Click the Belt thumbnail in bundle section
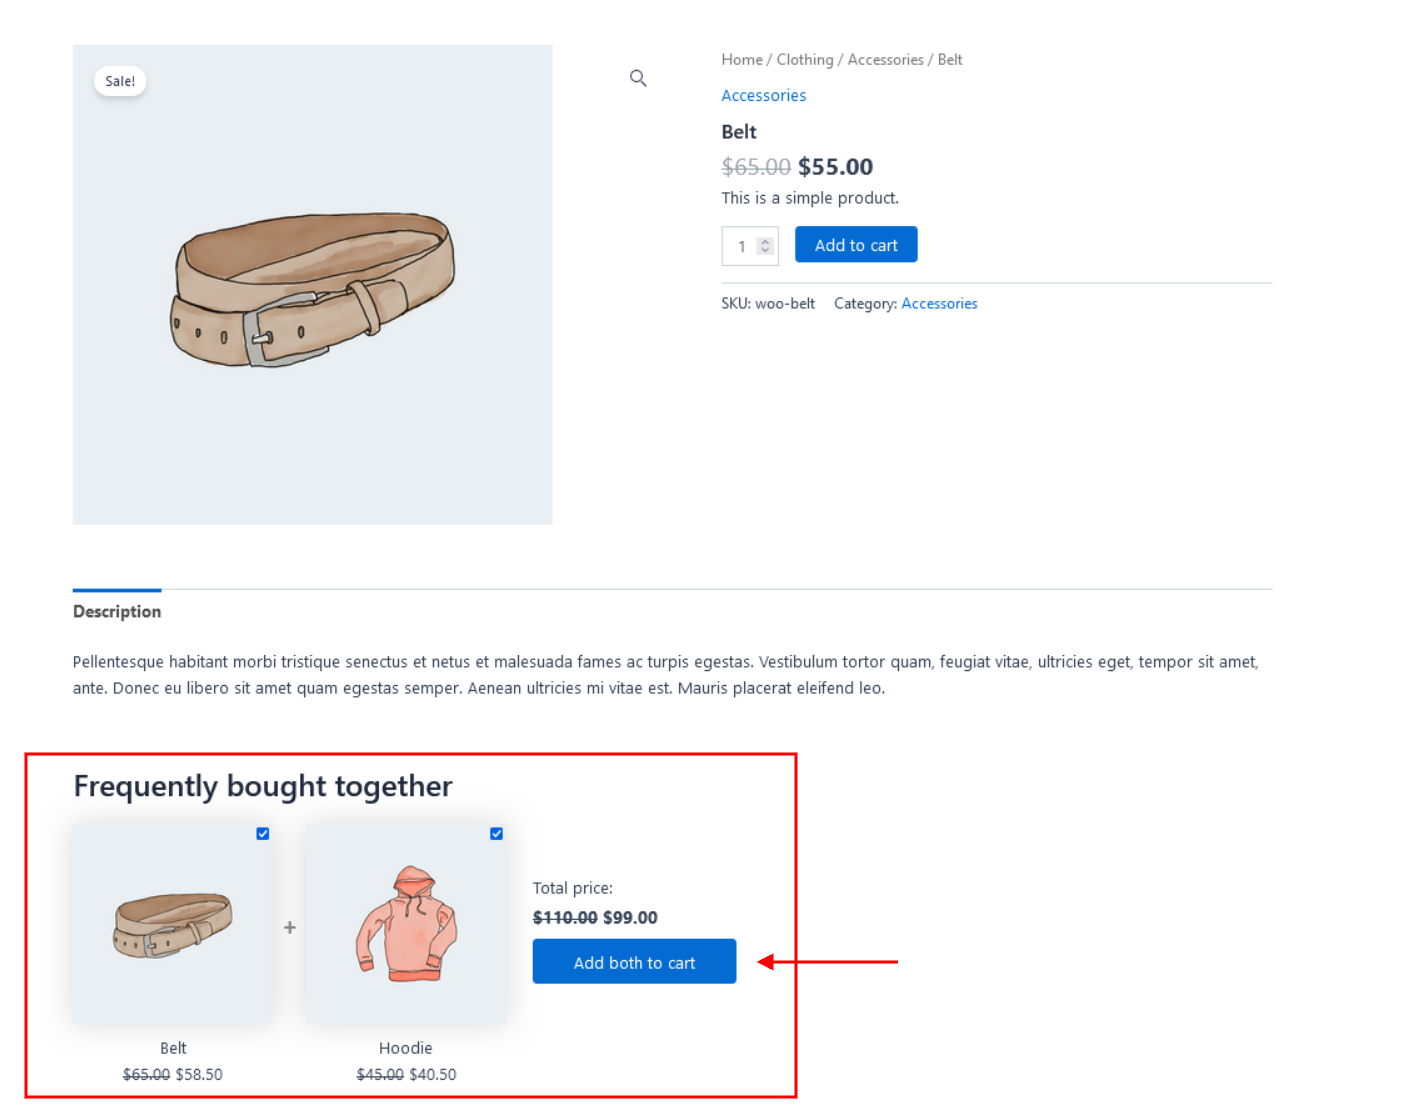The image size is (1417, 1120). tap(173, 924)
